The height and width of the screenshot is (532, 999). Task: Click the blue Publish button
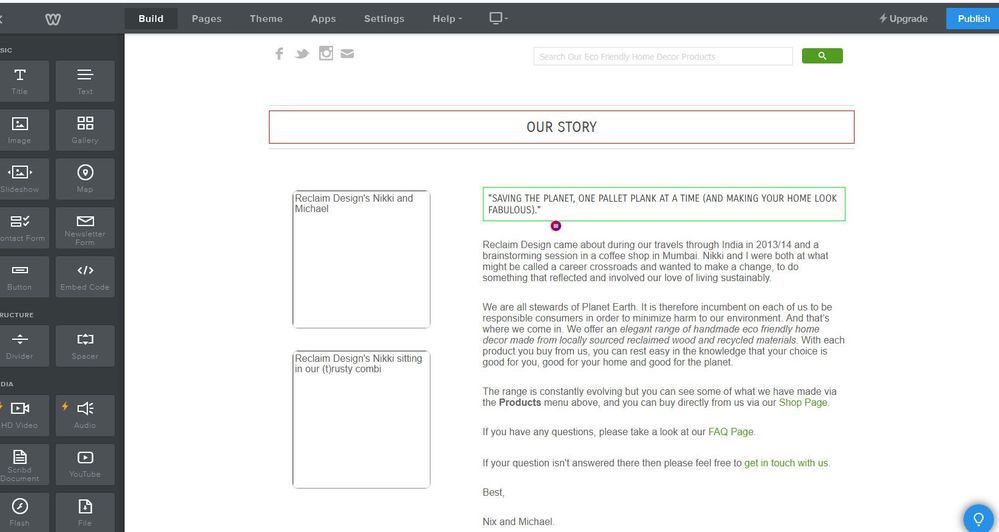972,19
